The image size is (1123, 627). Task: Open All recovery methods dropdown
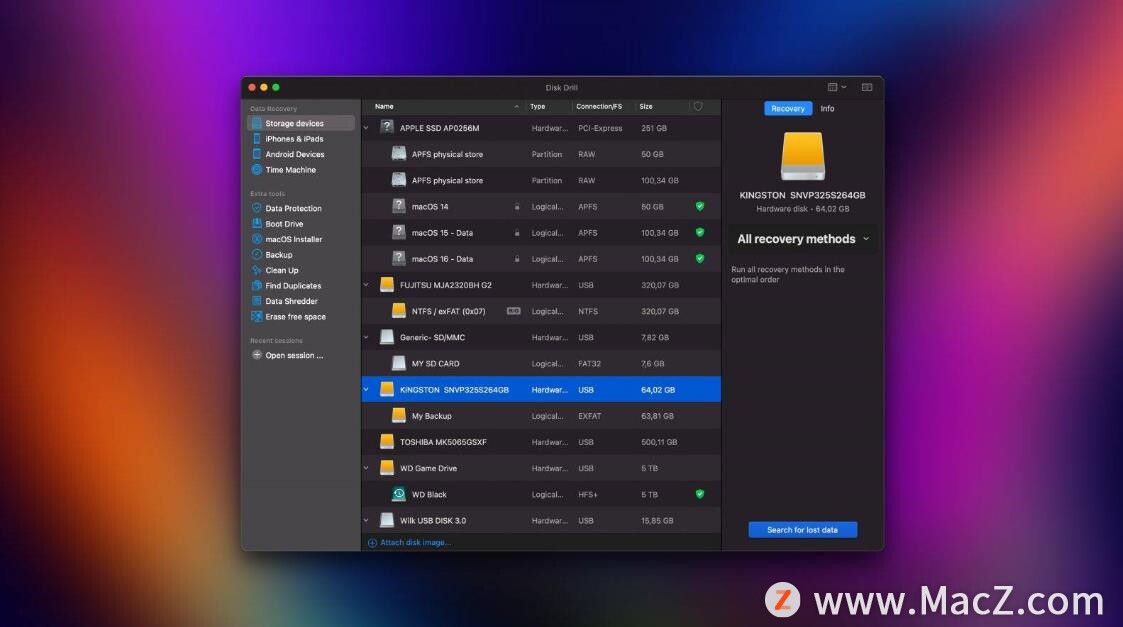(x=803, y=239)
